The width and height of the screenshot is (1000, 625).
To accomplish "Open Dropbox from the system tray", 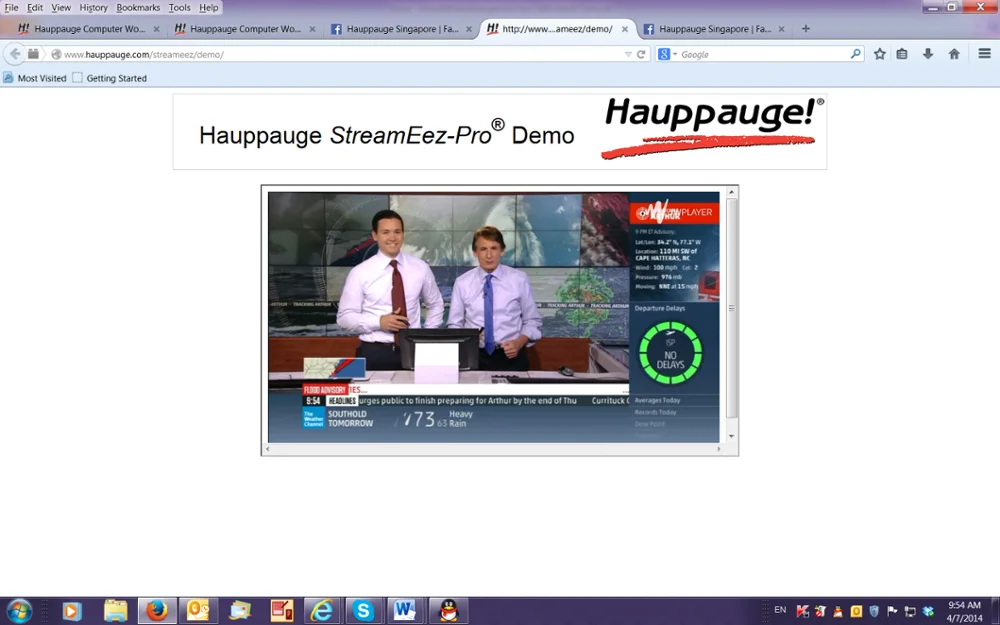I will pyautogui.click(x=929, y=610).
